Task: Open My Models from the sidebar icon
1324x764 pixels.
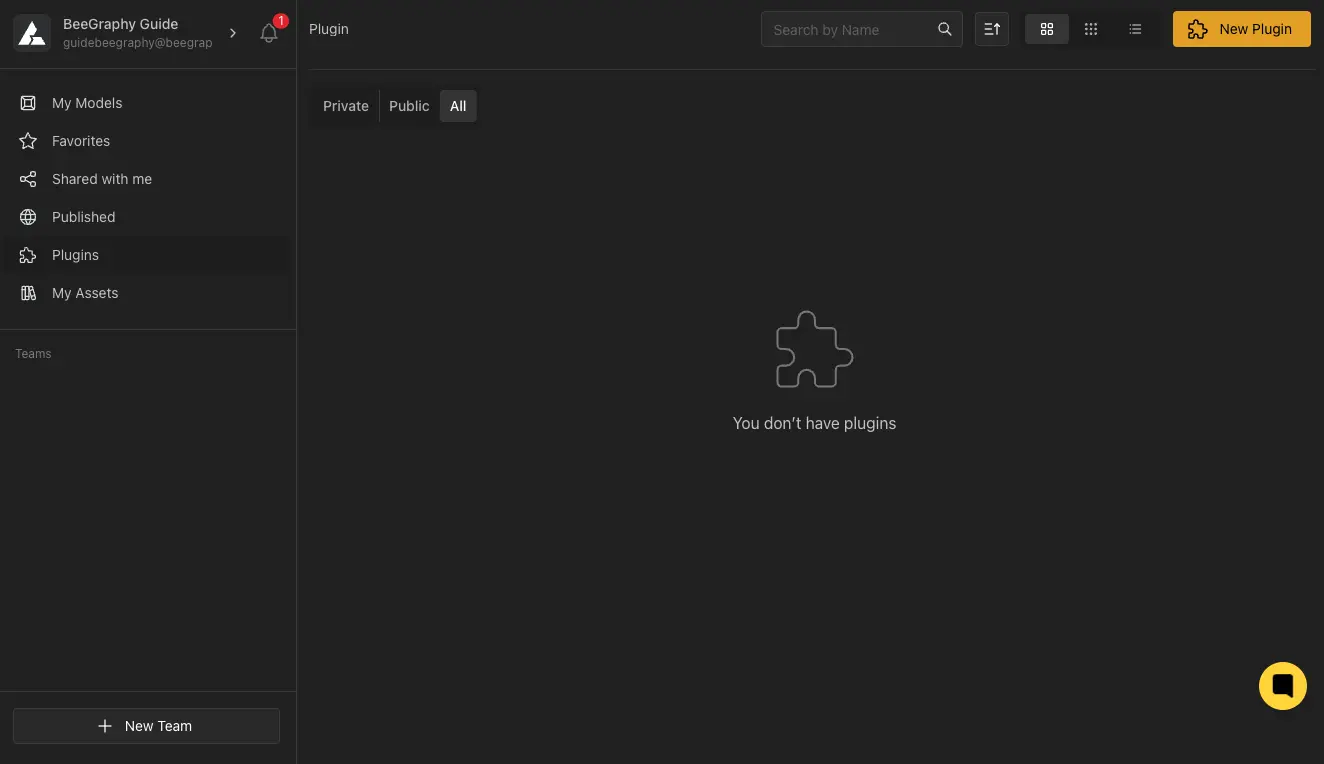Action: coord(28,103)
